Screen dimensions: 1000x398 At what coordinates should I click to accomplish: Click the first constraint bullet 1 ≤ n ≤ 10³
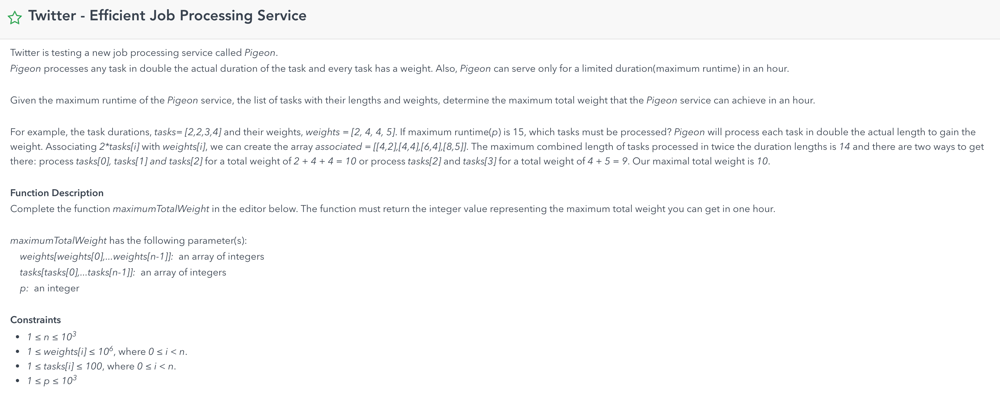click(52, 336)
